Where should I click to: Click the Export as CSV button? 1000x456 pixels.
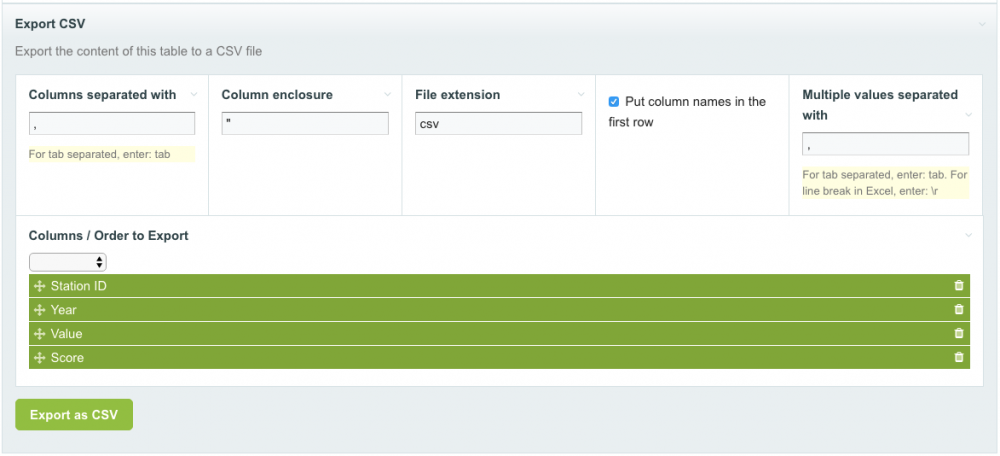(x=74, y=415)
